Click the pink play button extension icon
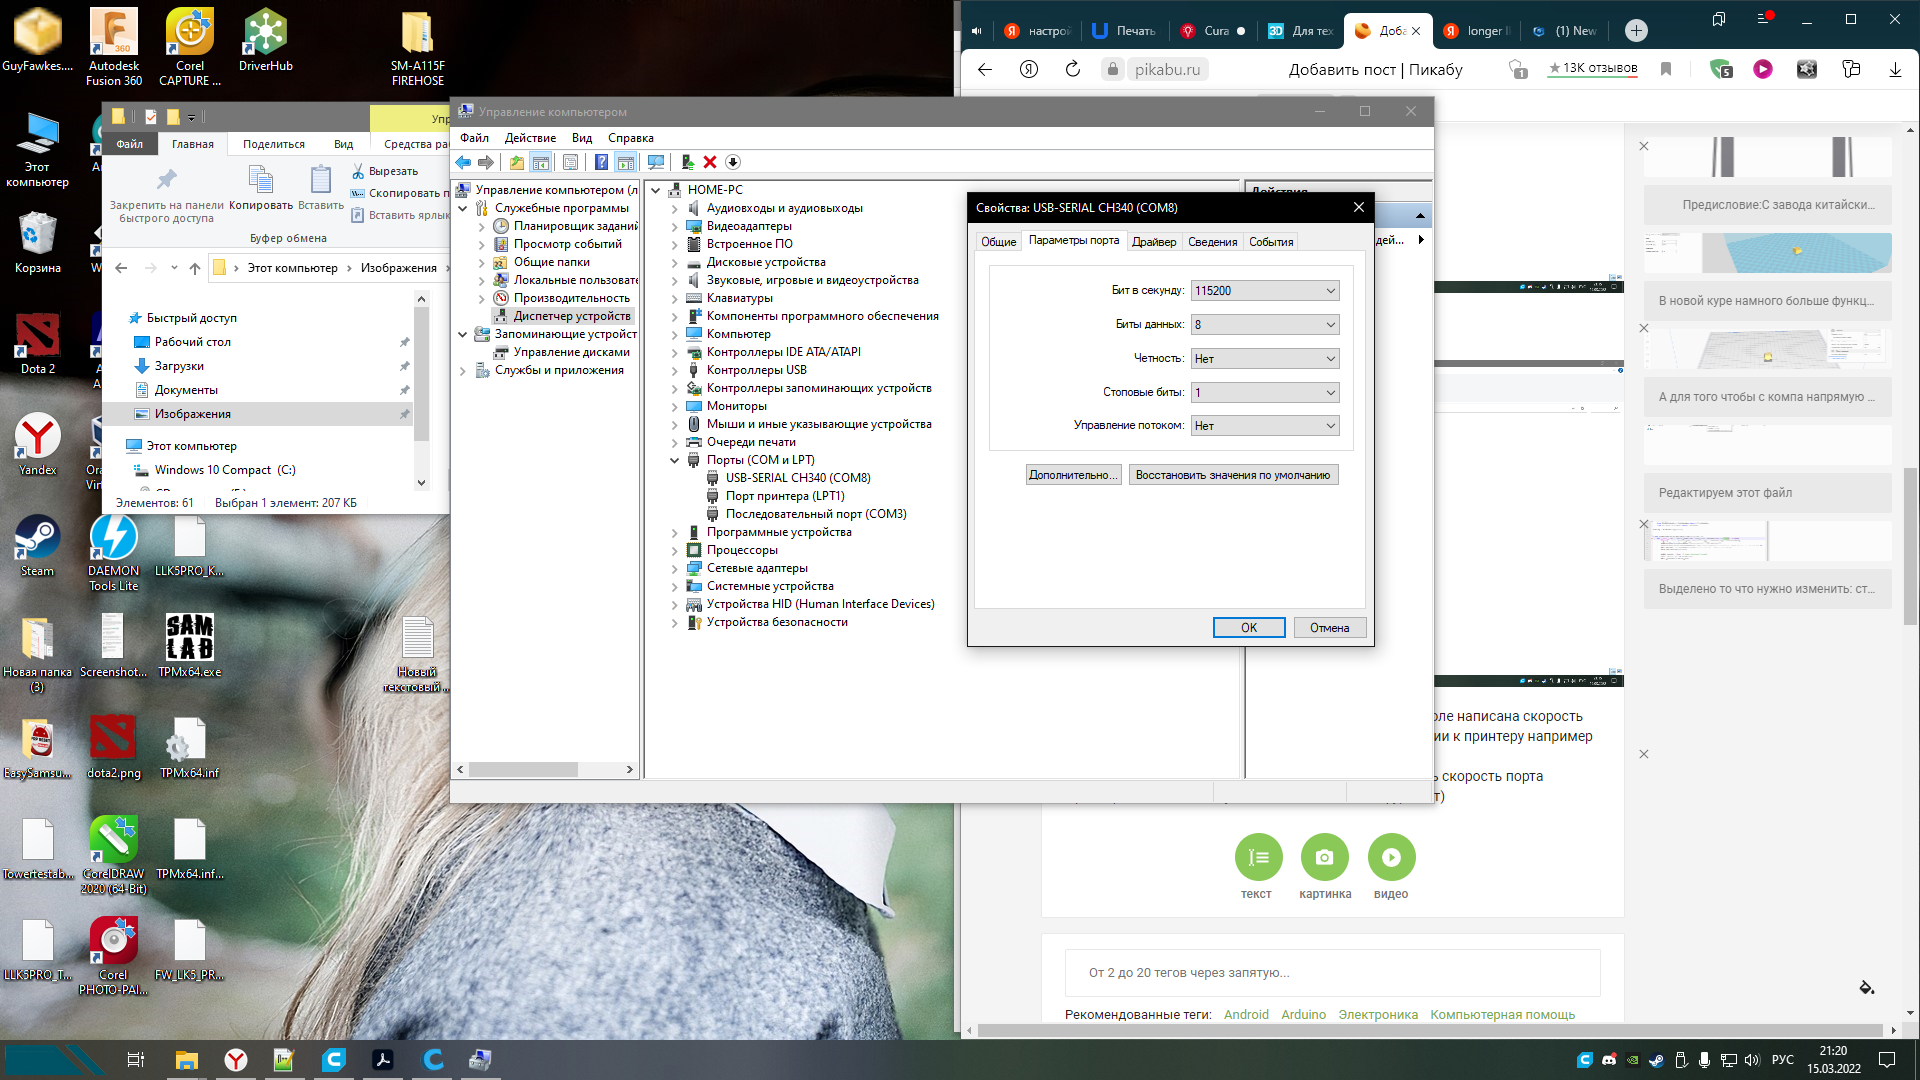The image size is (1920, 1080). tap(1763, 69)
